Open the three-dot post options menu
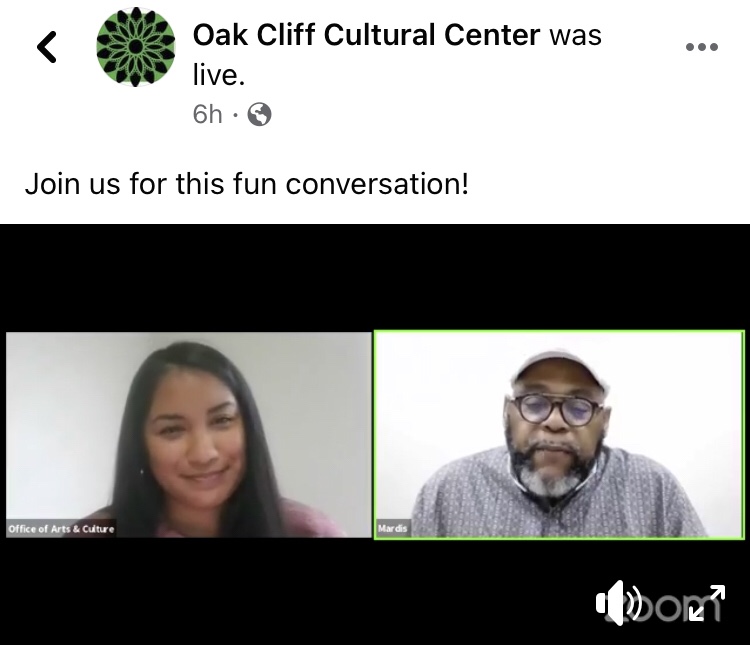The image size is (750, 645). coord(702,47)
